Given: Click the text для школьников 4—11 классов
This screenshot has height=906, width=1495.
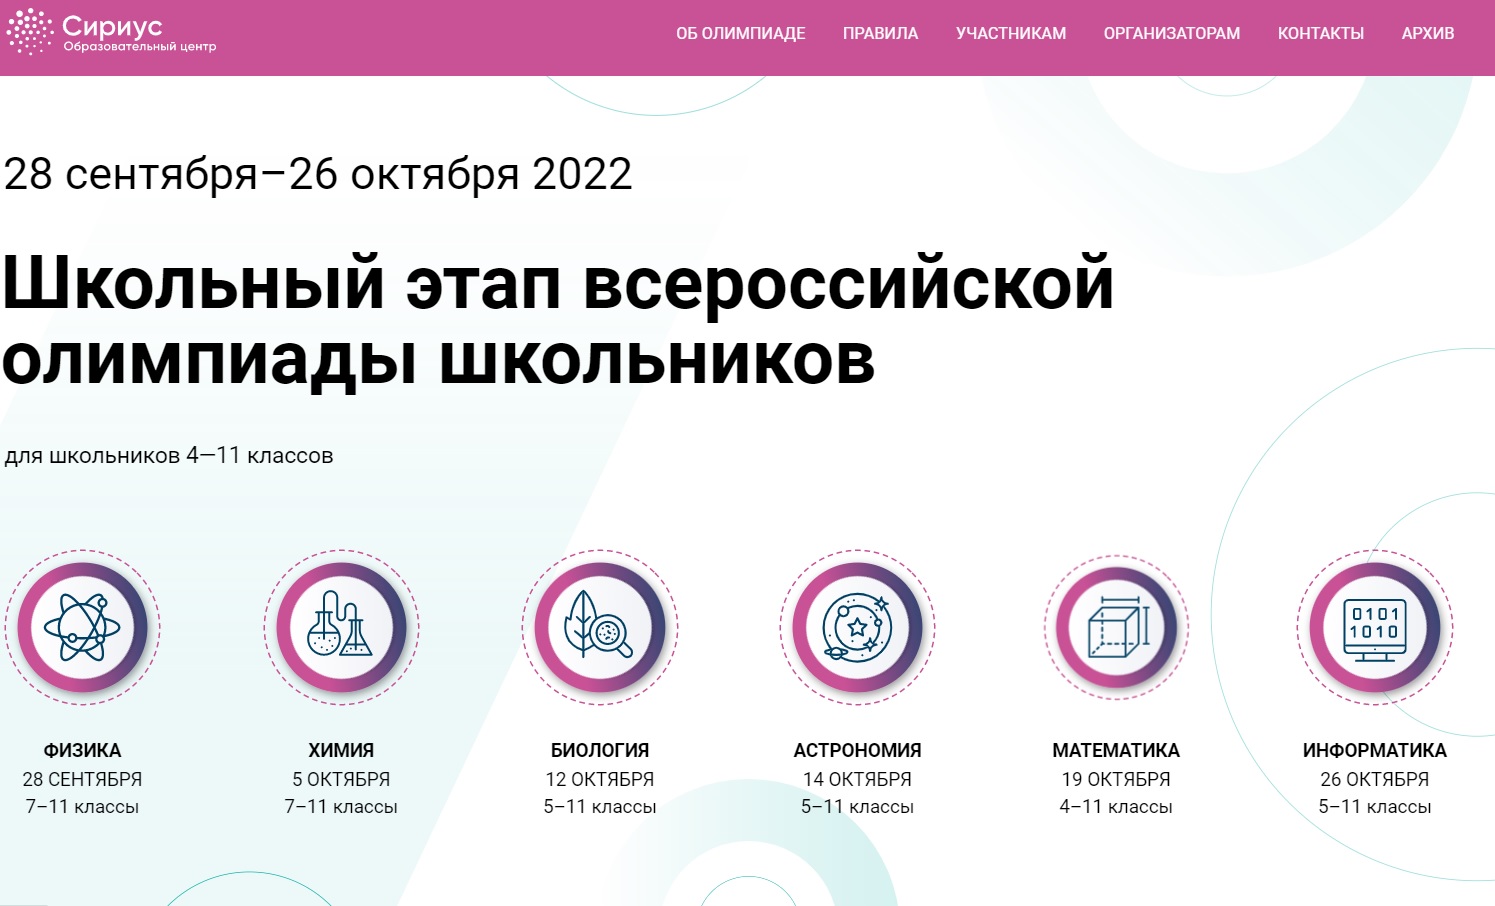Looking at the screenshot, I should 169,456.
